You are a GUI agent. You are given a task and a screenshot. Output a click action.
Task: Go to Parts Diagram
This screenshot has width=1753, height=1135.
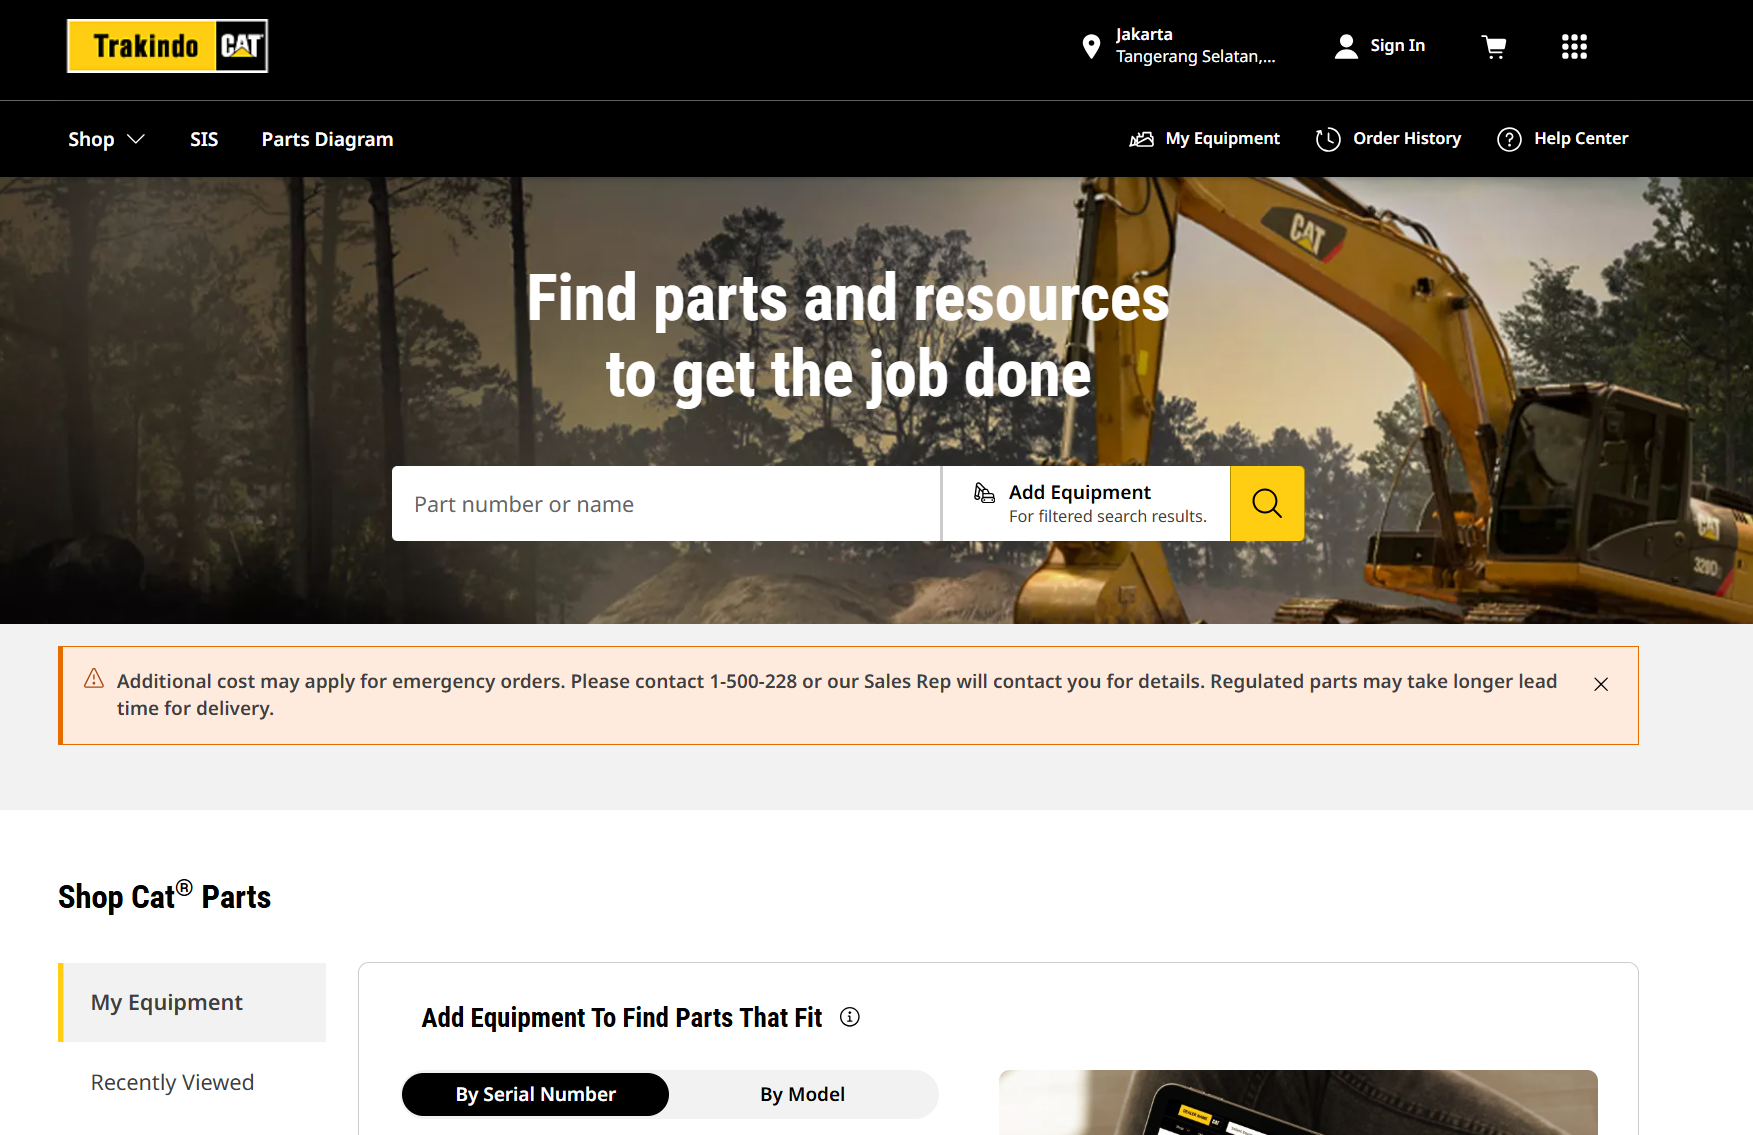327,139
